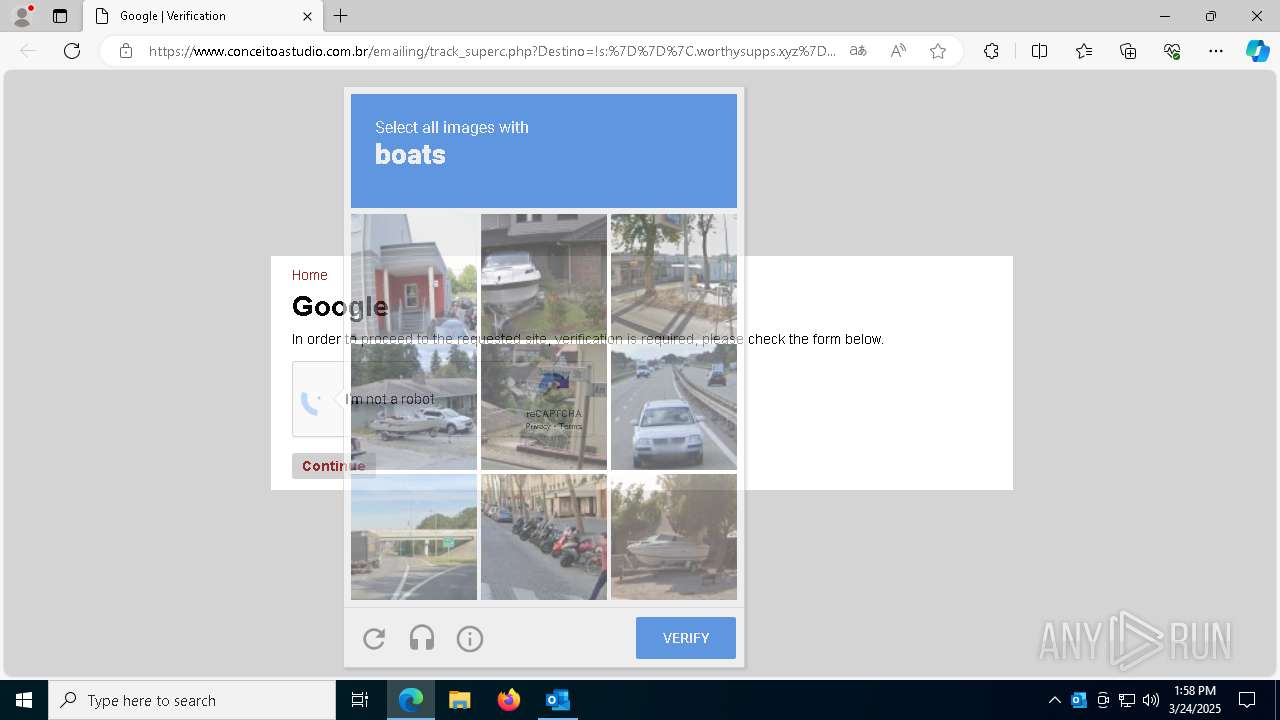The image size is (1280, 720).
Task: Select the sidewalk with trees tile
Action: click(x=674, y=277)
